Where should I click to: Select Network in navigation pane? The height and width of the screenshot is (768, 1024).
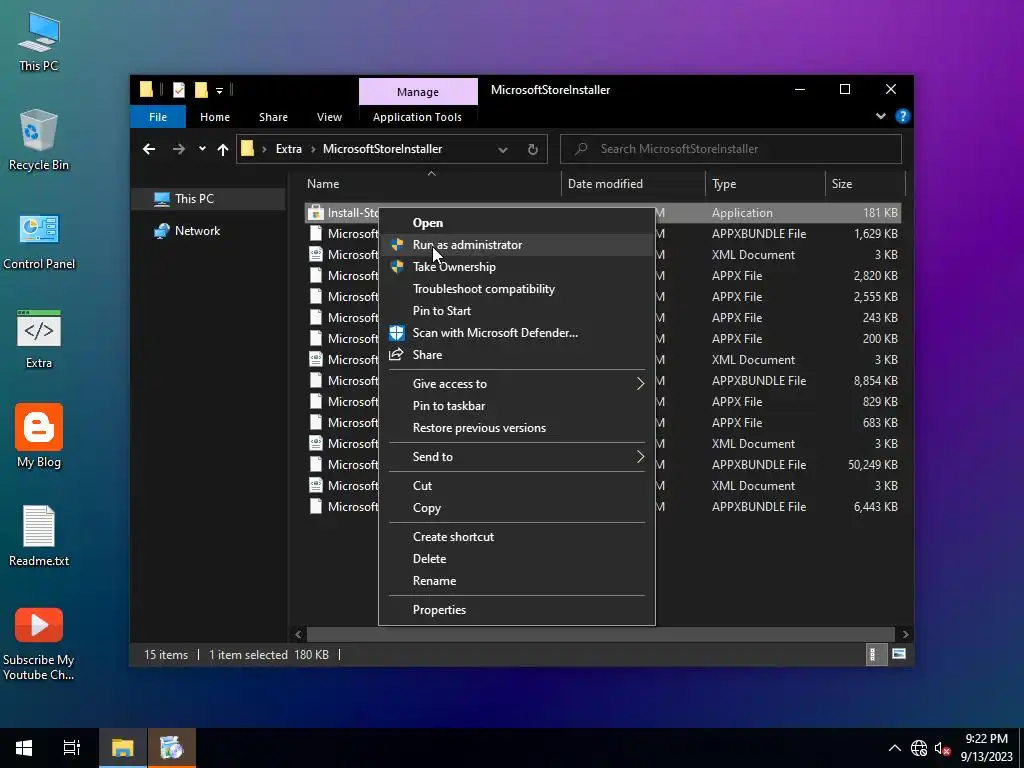(x=208, y=231)
